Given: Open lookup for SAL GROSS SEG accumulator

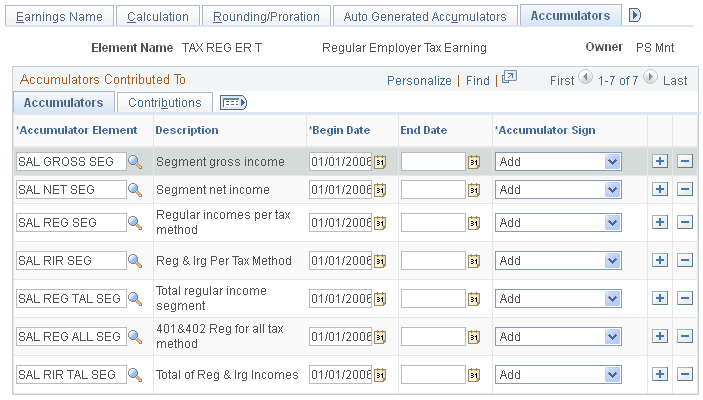Looking at the screenshot, I should click(x=135, y=162).
